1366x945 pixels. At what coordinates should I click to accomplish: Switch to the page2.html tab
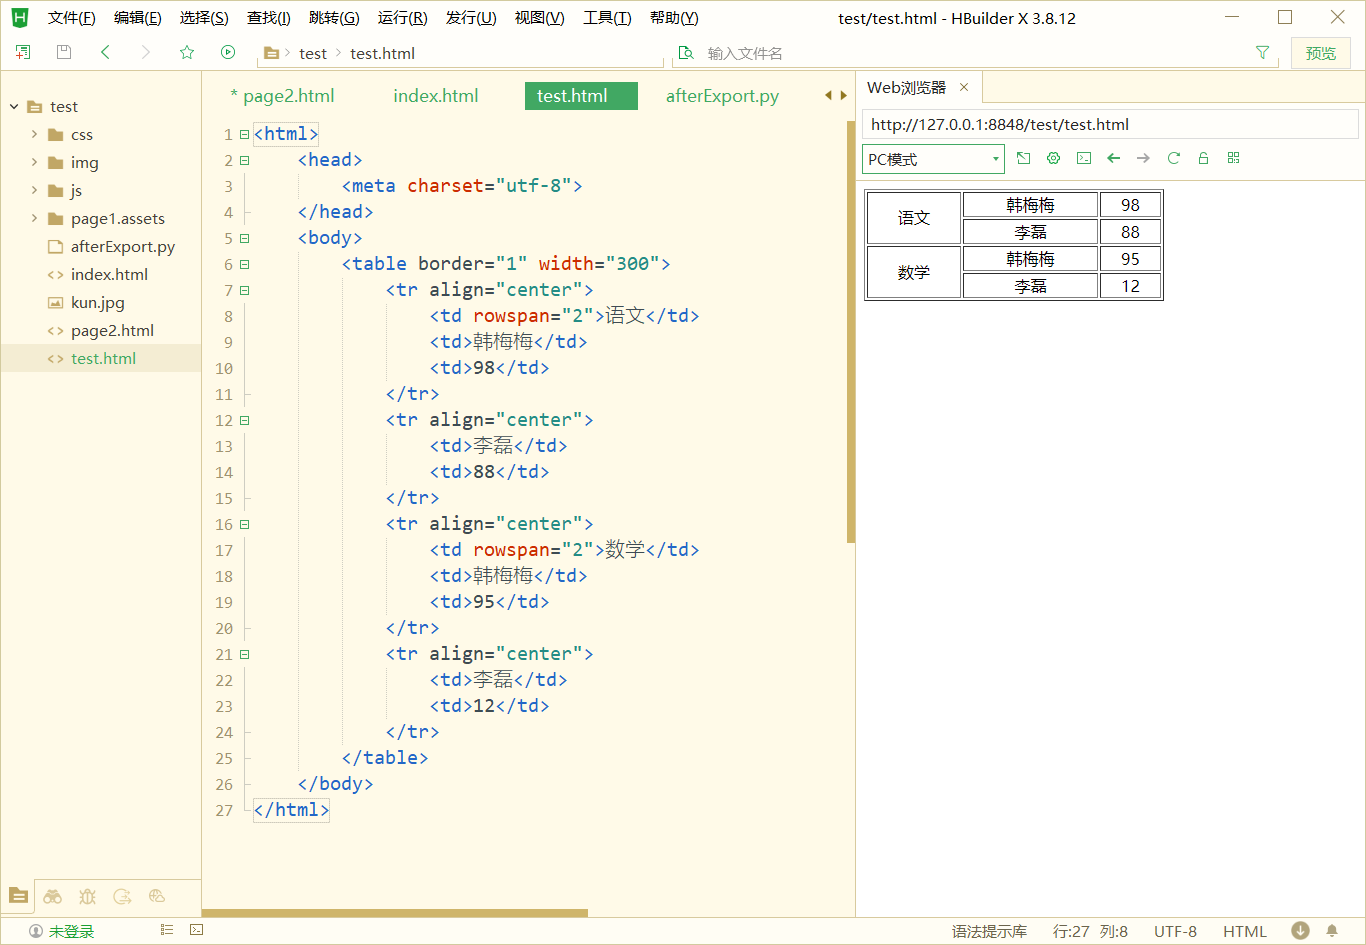coord(282,96)
